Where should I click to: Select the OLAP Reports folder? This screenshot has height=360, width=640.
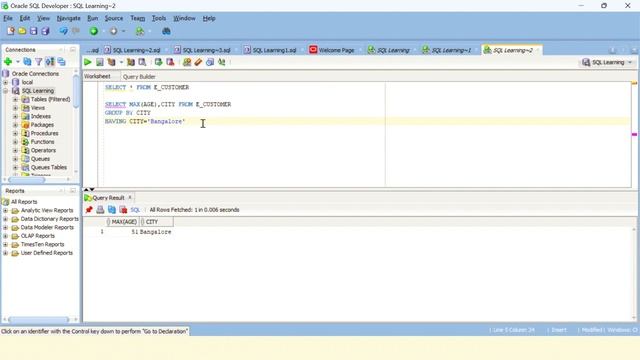(x=38, y=236)
